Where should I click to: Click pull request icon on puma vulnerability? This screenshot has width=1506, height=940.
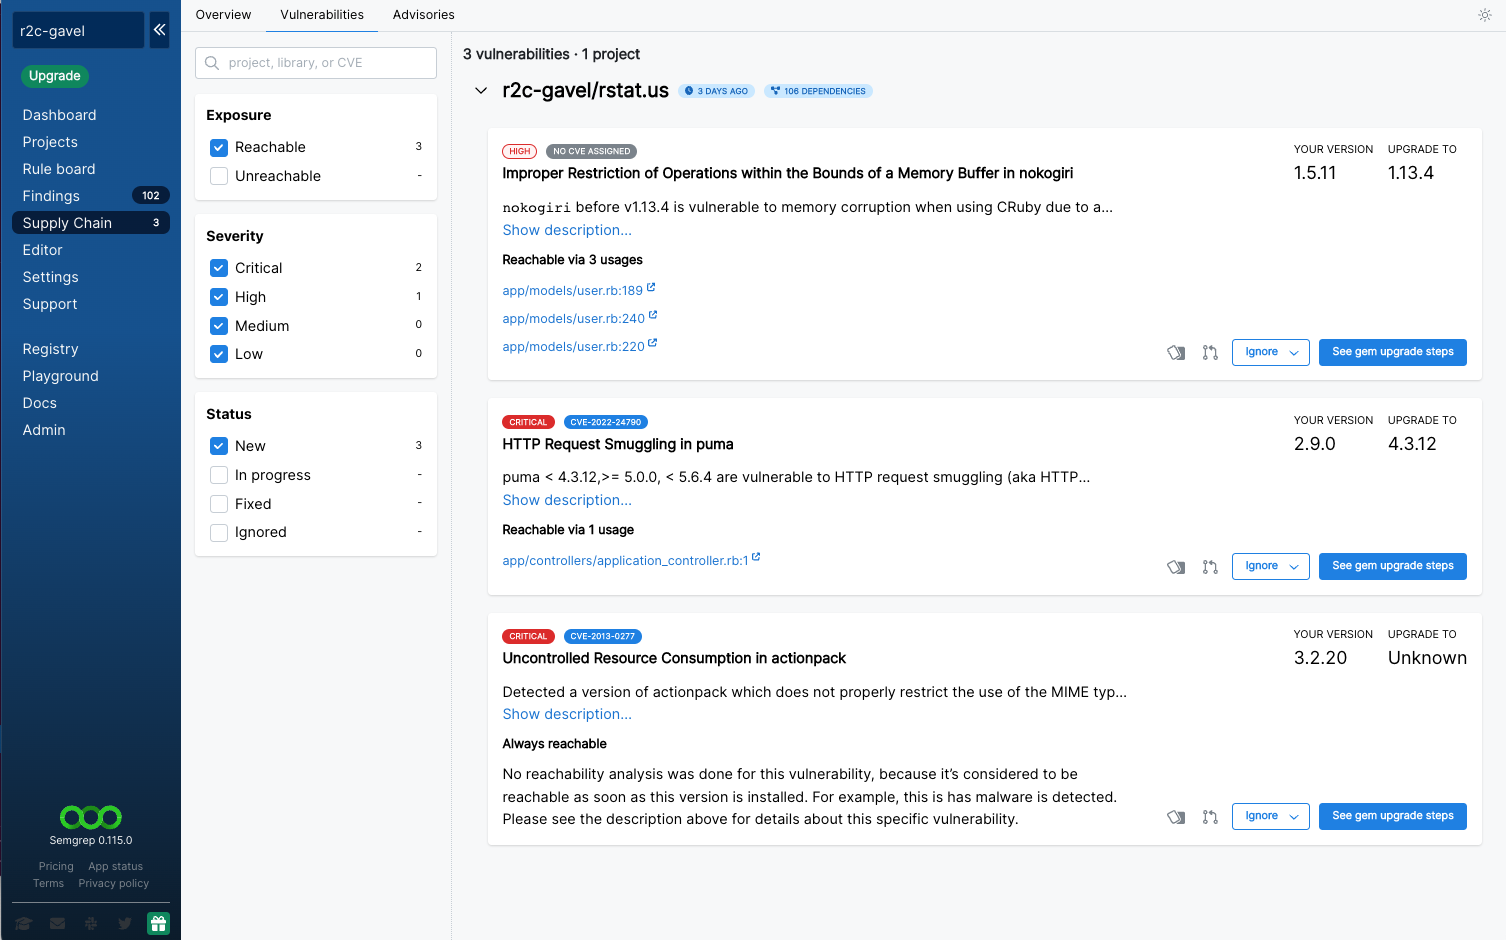tap(1210, 567)
